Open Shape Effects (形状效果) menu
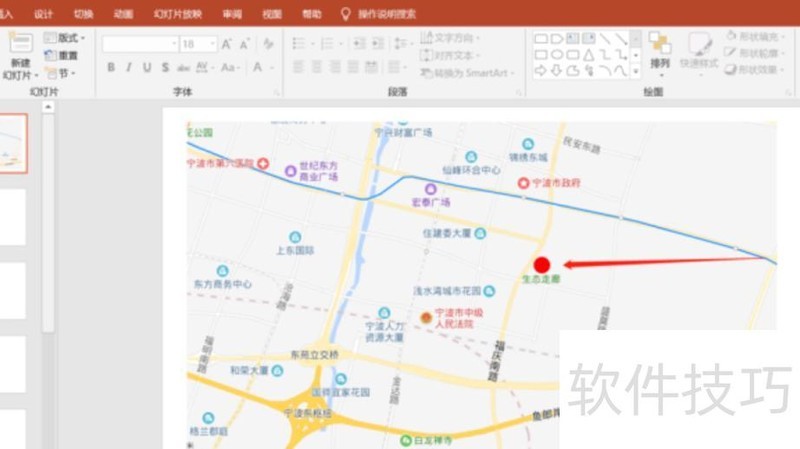The height and width of the screenshot is (449, 800). tap(755, 69)
